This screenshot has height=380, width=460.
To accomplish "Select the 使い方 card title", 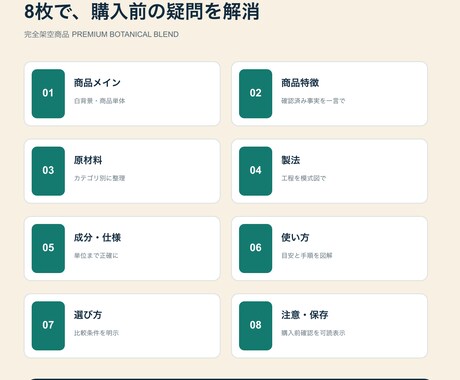I will click(x=295, y=237).
